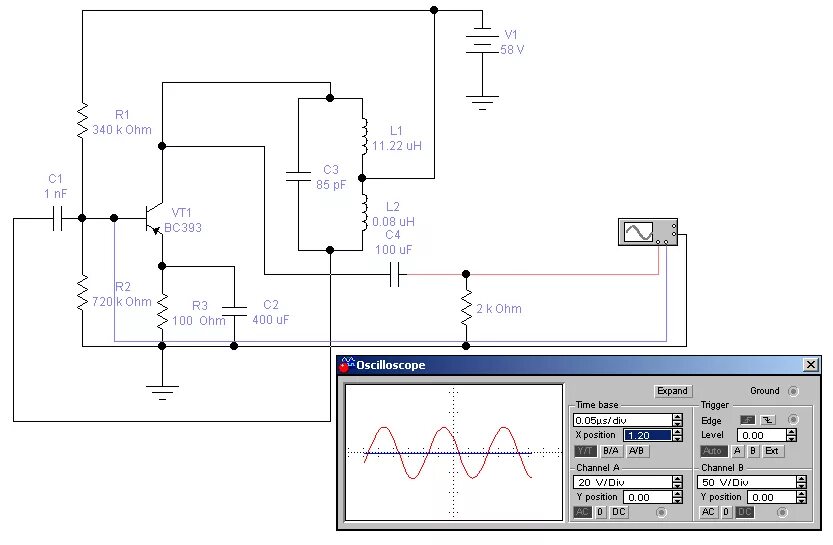Screen dimensions: 833x545
Task: Click the trigger Level 0.00 field
Action: pyautogui.click(x=762, y=435)
